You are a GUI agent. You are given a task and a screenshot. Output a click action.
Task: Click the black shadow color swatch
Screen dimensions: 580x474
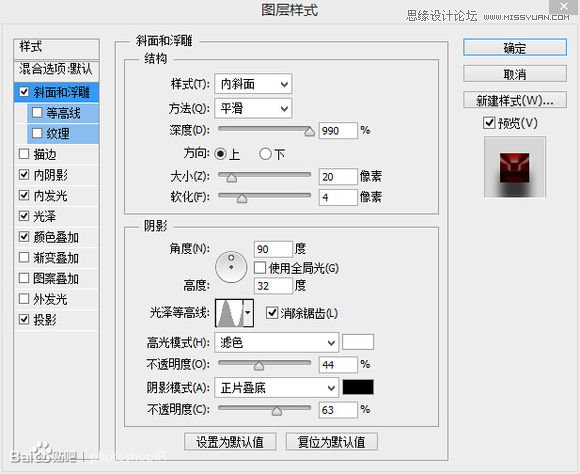(358, 387)
